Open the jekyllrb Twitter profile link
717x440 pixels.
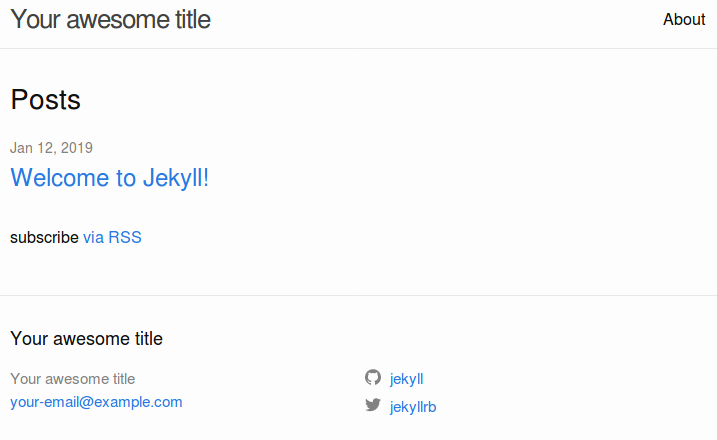tap(413, 407)
